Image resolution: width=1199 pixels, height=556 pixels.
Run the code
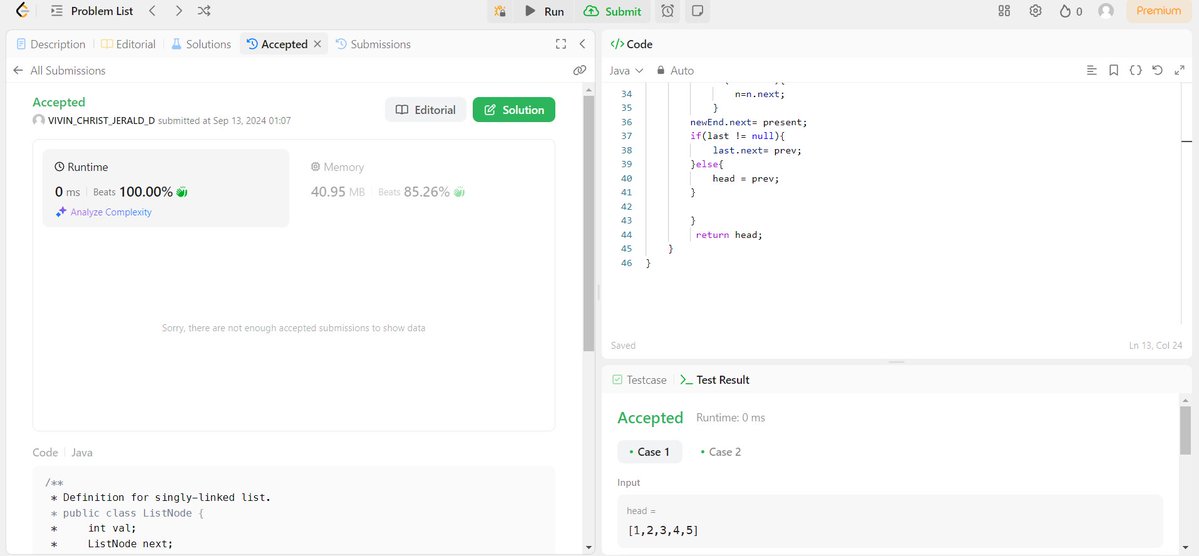pyautogui.click(x=544, y=11)
